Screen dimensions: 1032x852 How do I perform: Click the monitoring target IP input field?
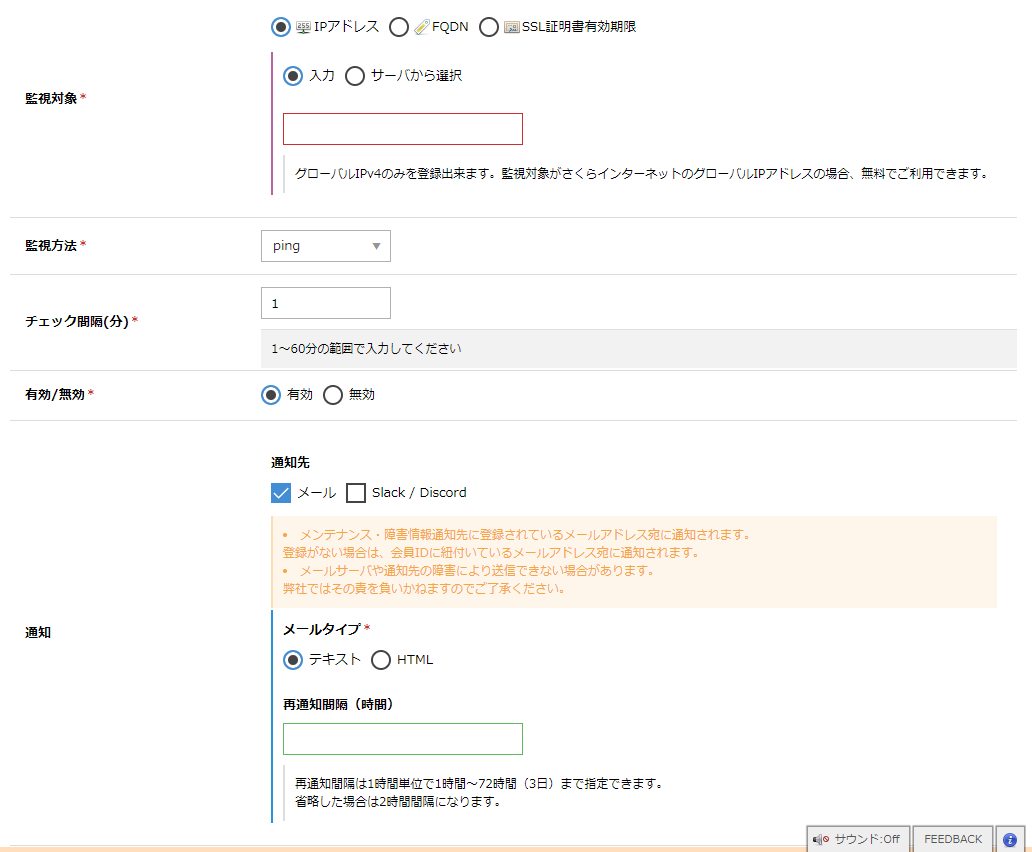[402, 129]
